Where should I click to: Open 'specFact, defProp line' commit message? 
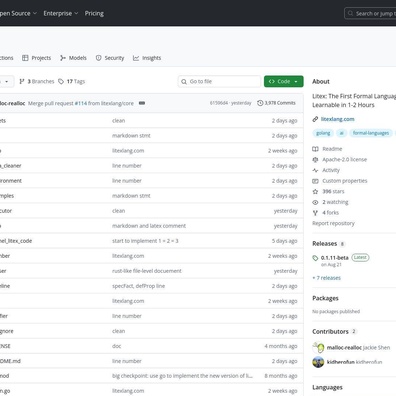[138, 286]
